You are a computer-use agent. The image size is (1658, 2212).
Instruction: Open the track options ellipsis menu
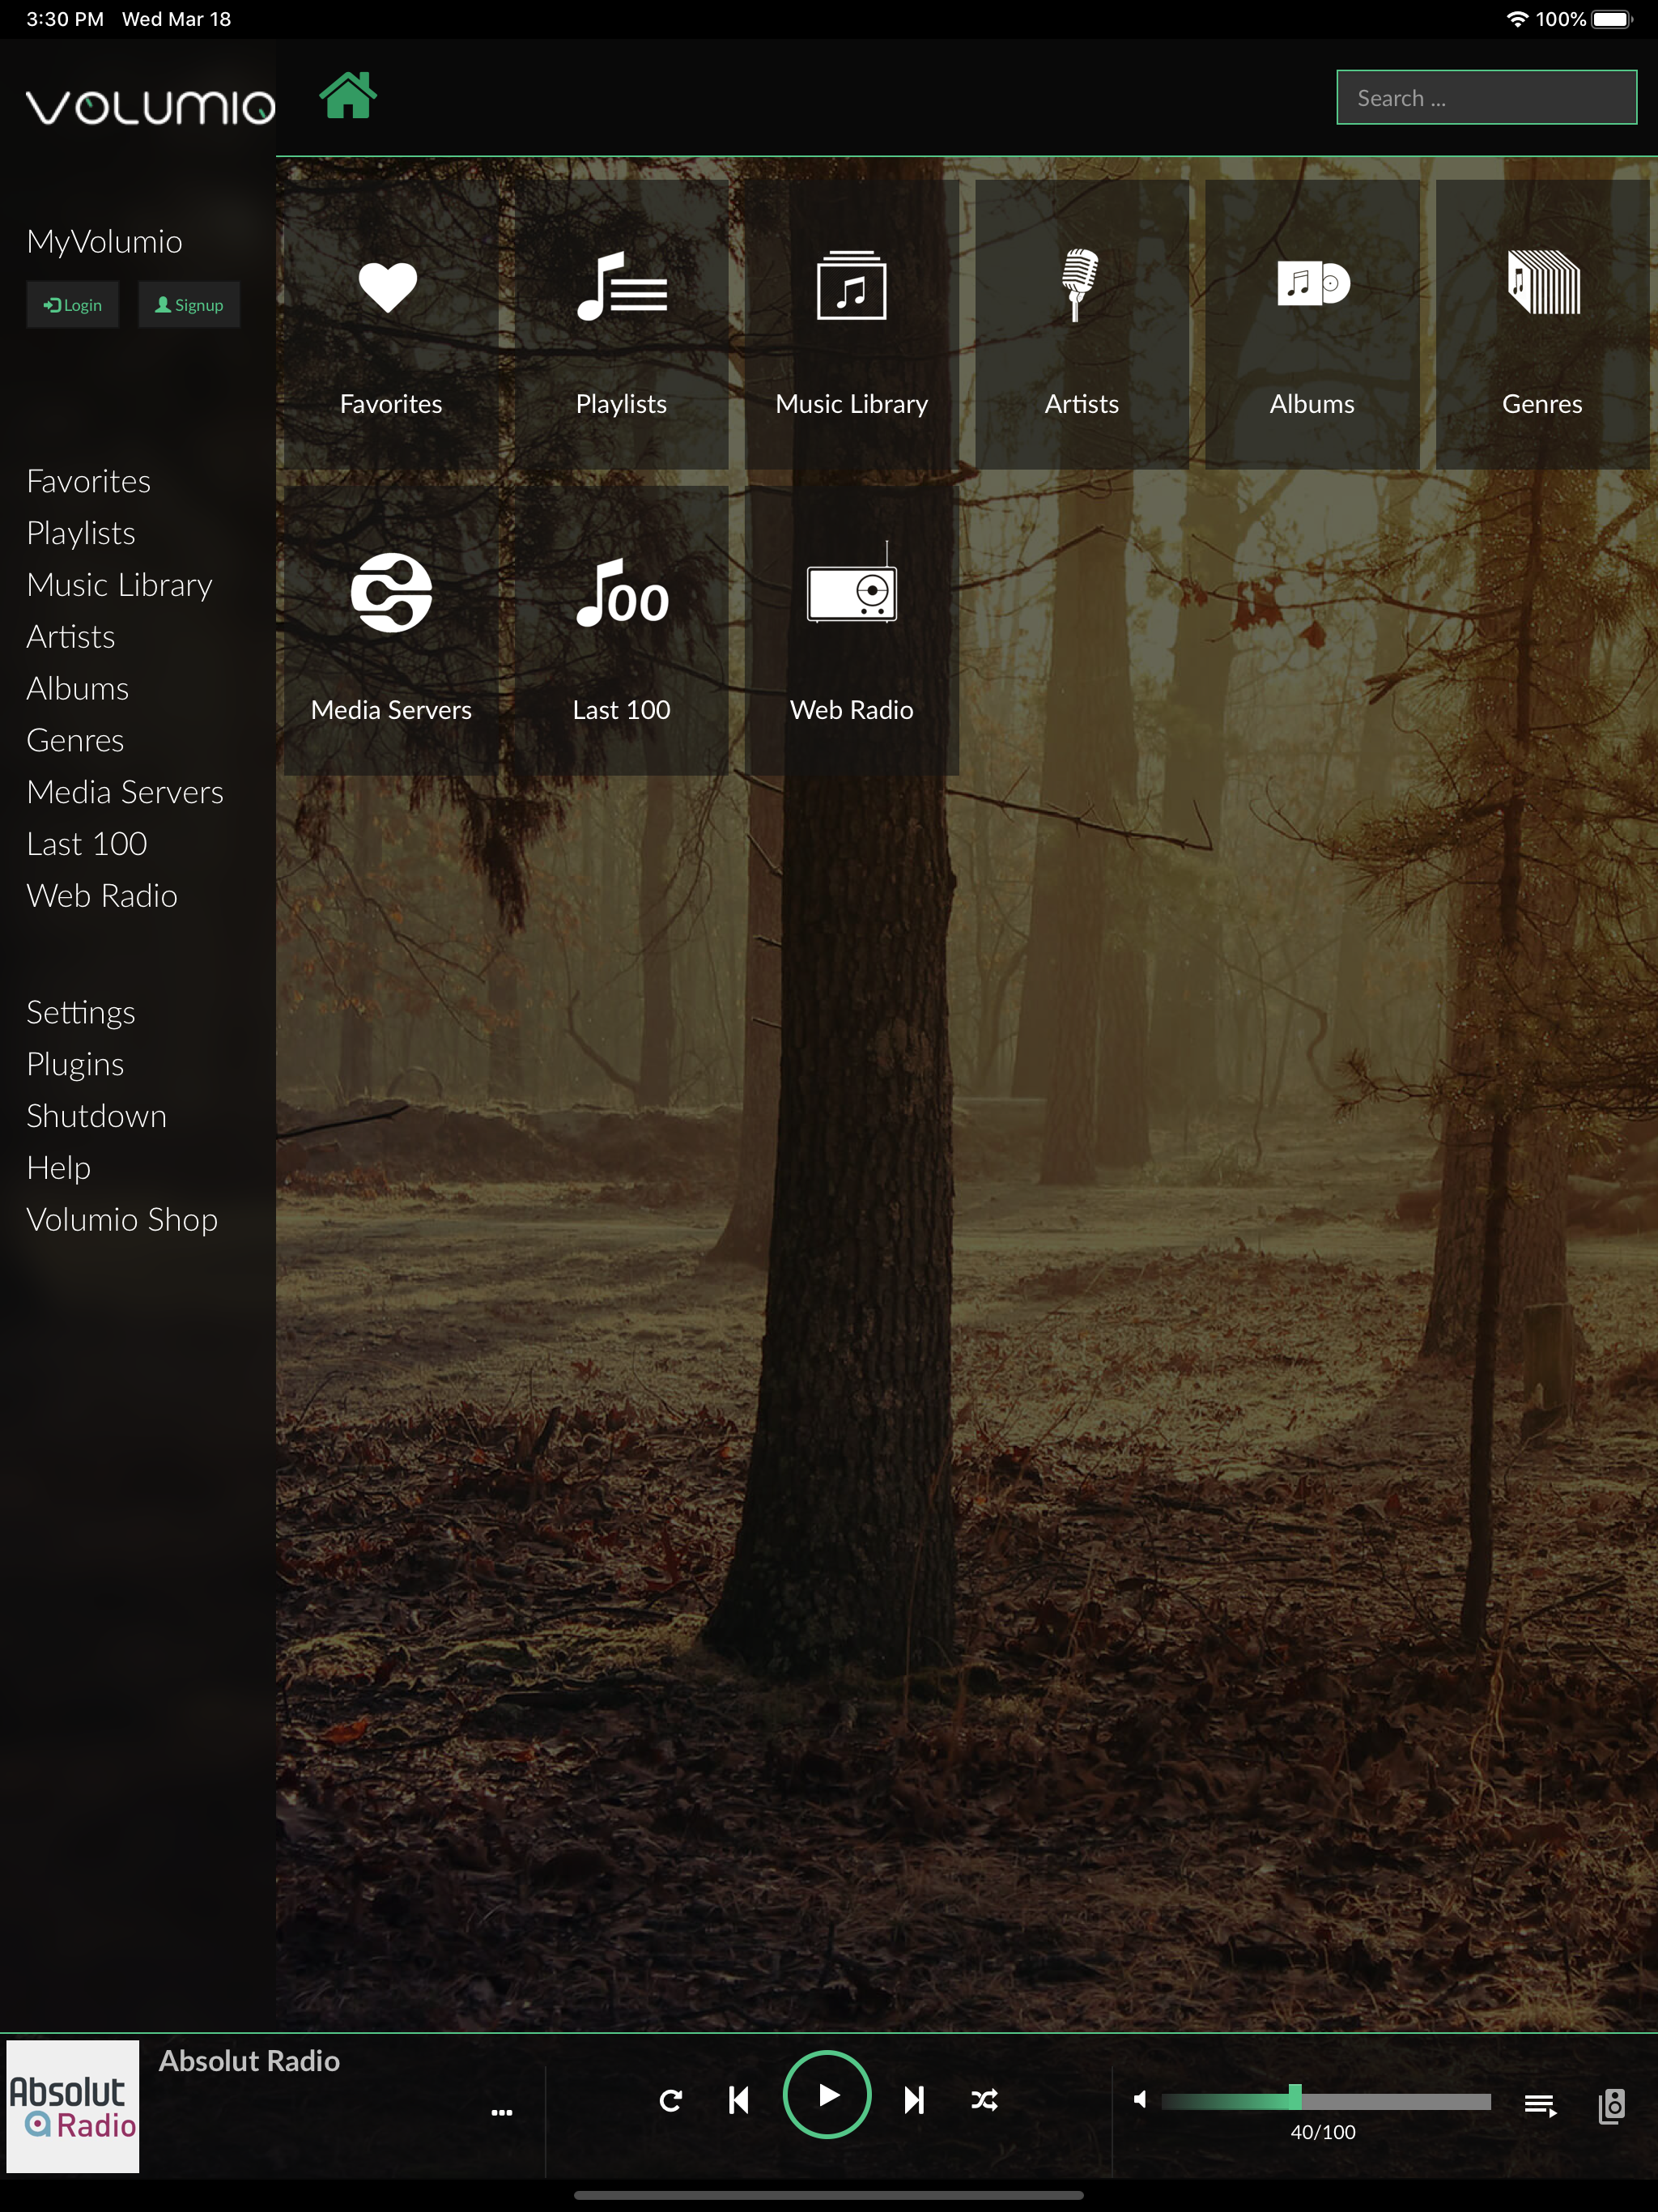coord(502,2112)
